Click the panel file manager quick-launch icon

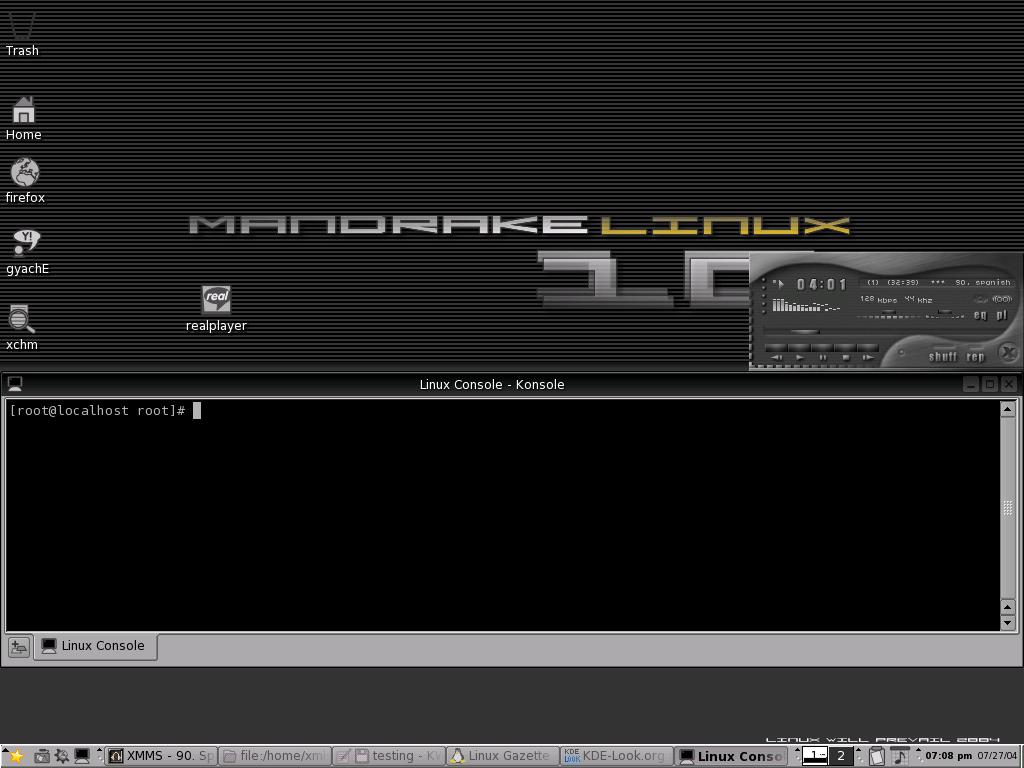point(42,756)
